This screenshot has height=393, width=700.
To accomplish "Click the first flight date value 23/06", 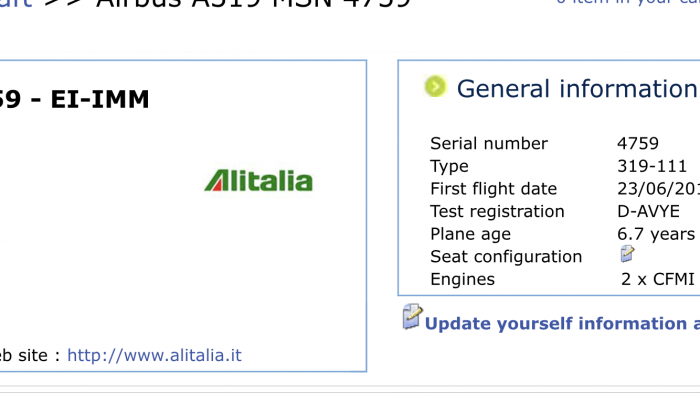I will [x=658, y=189].
